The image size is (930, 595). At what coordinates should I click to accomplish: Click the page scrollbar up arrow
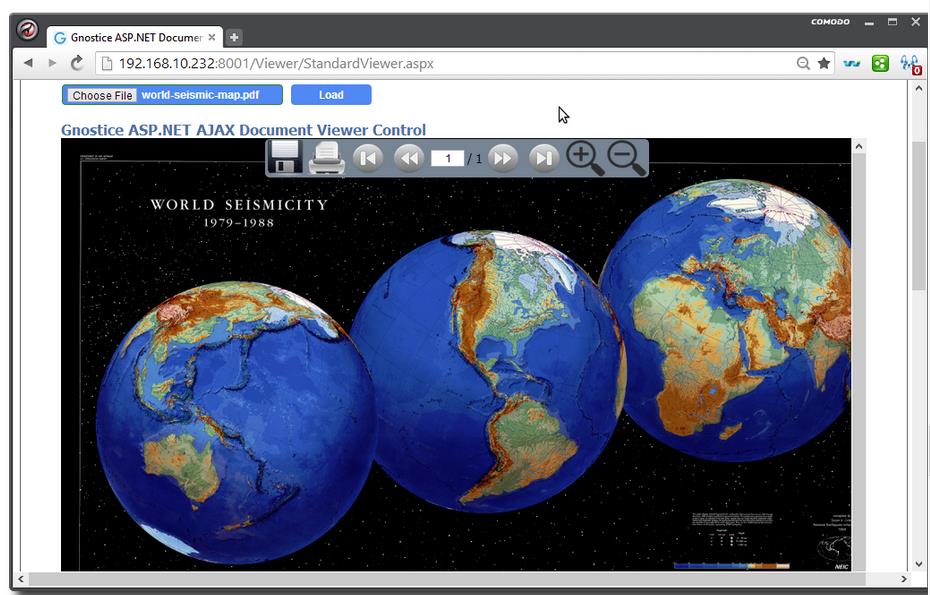pyautogui.click(x=919, y=88)
